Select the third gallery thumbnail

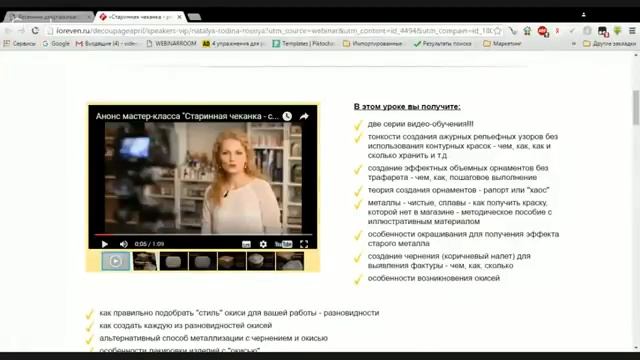[x=173, y=261]
